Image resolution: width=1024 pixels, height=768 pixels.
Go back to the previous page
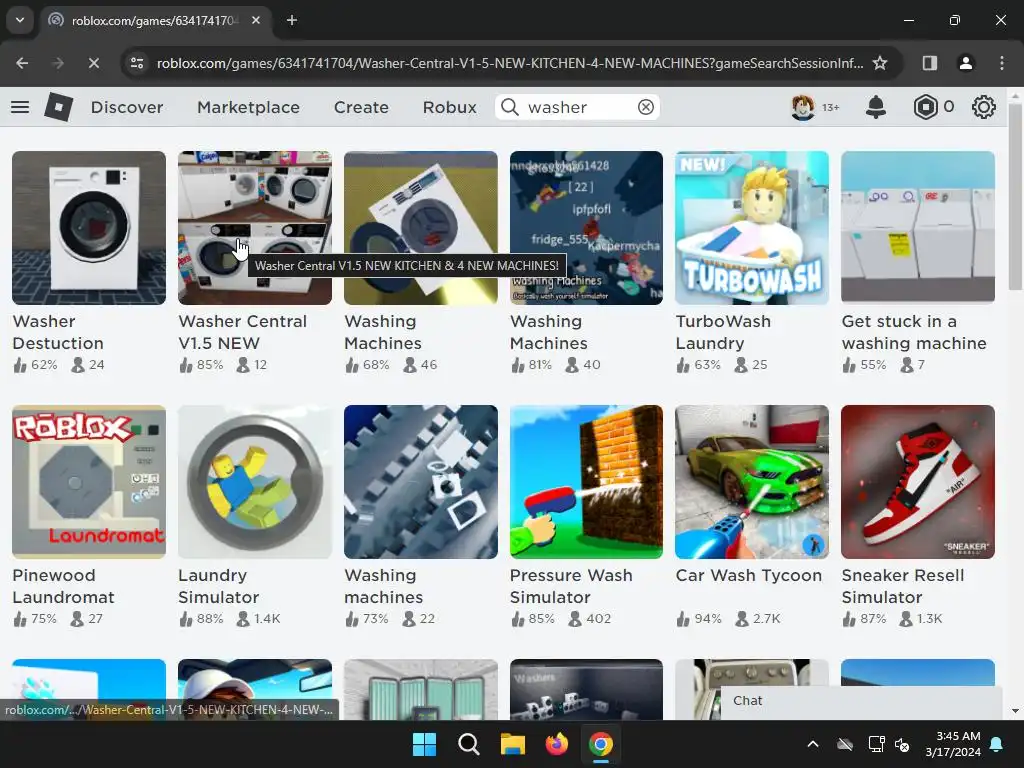(22, 63)
